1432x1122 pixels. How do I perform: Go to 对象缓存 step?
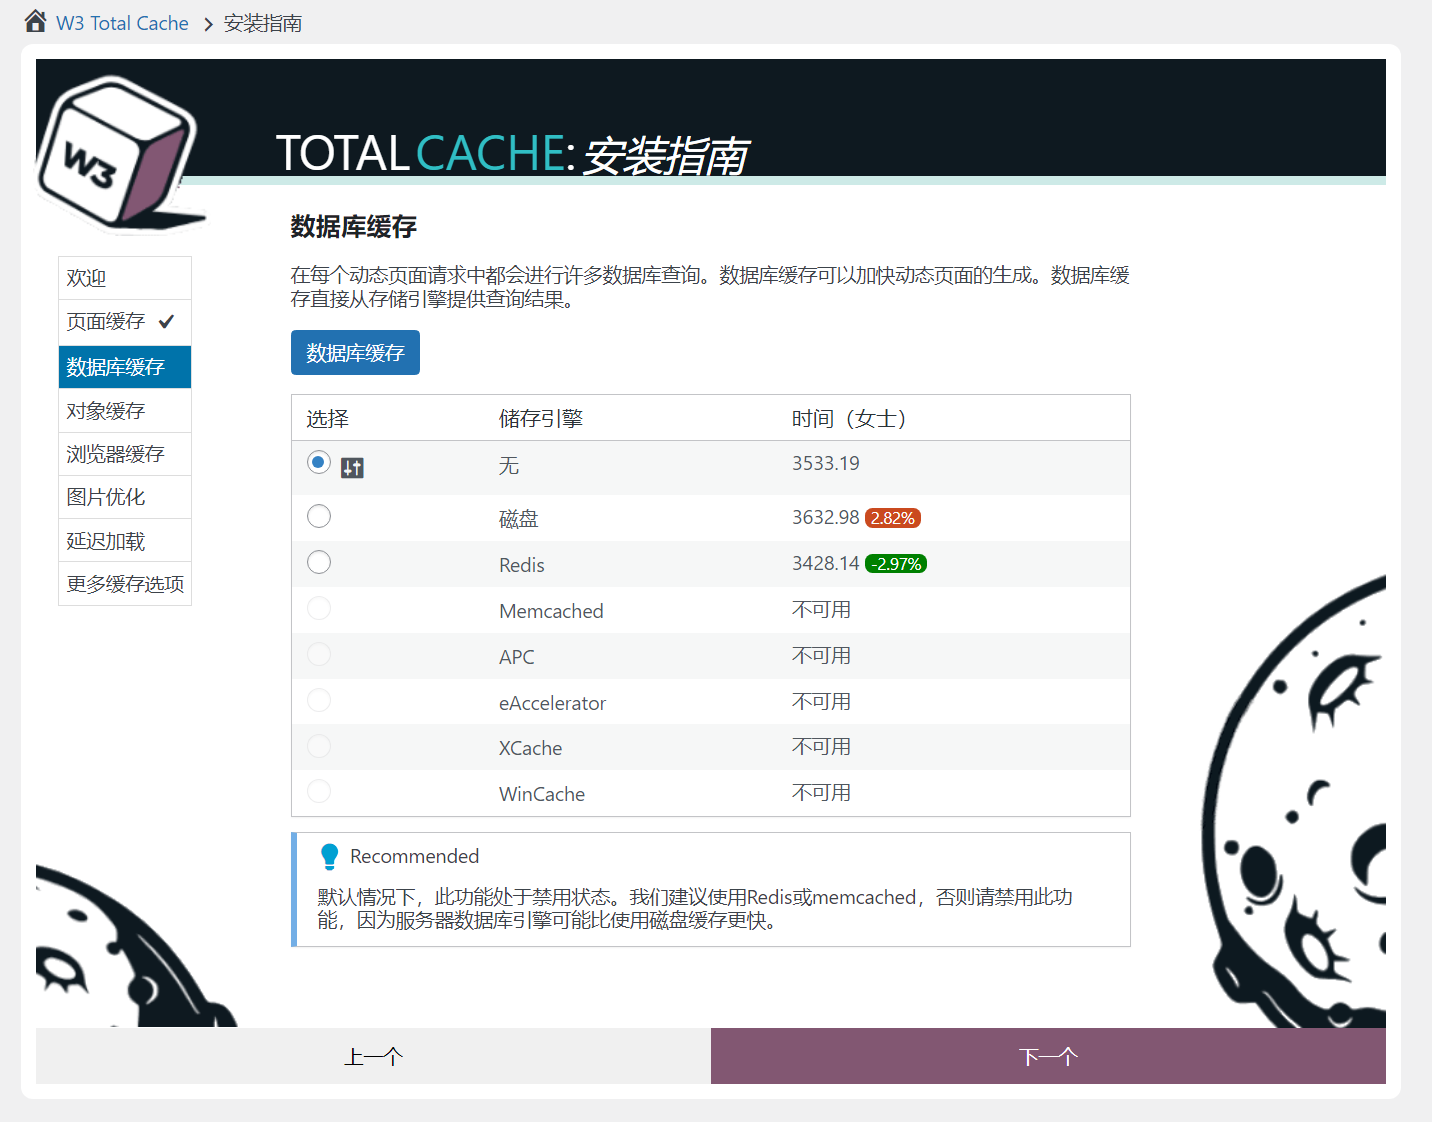[x=124, y=411]
